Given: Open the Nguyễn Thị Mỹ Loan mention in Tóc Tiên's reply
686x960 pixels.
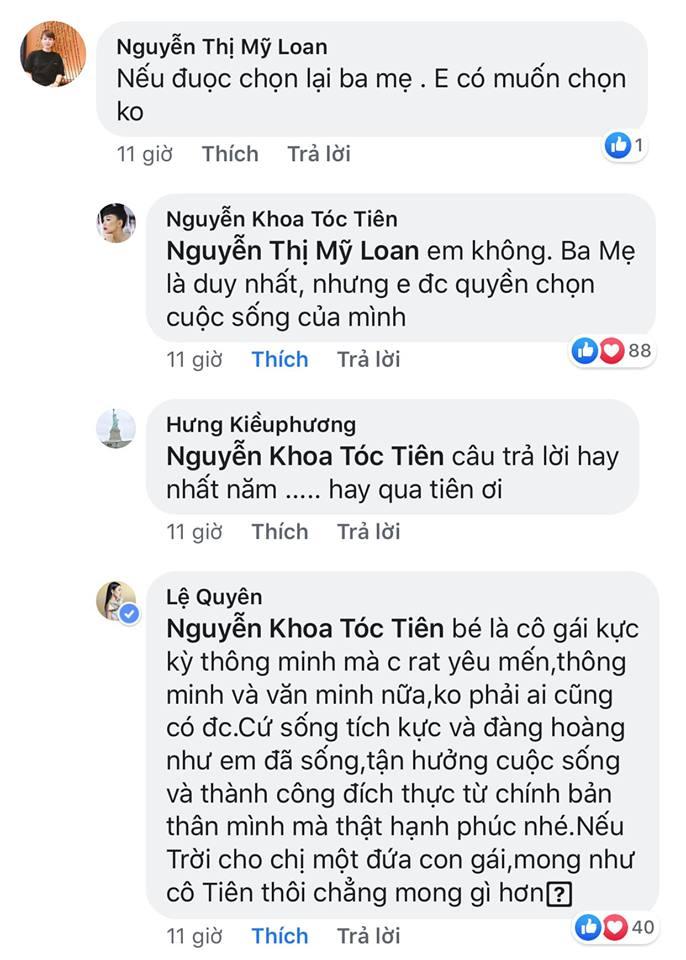Looking at the screenshot, I should point(290,251).
